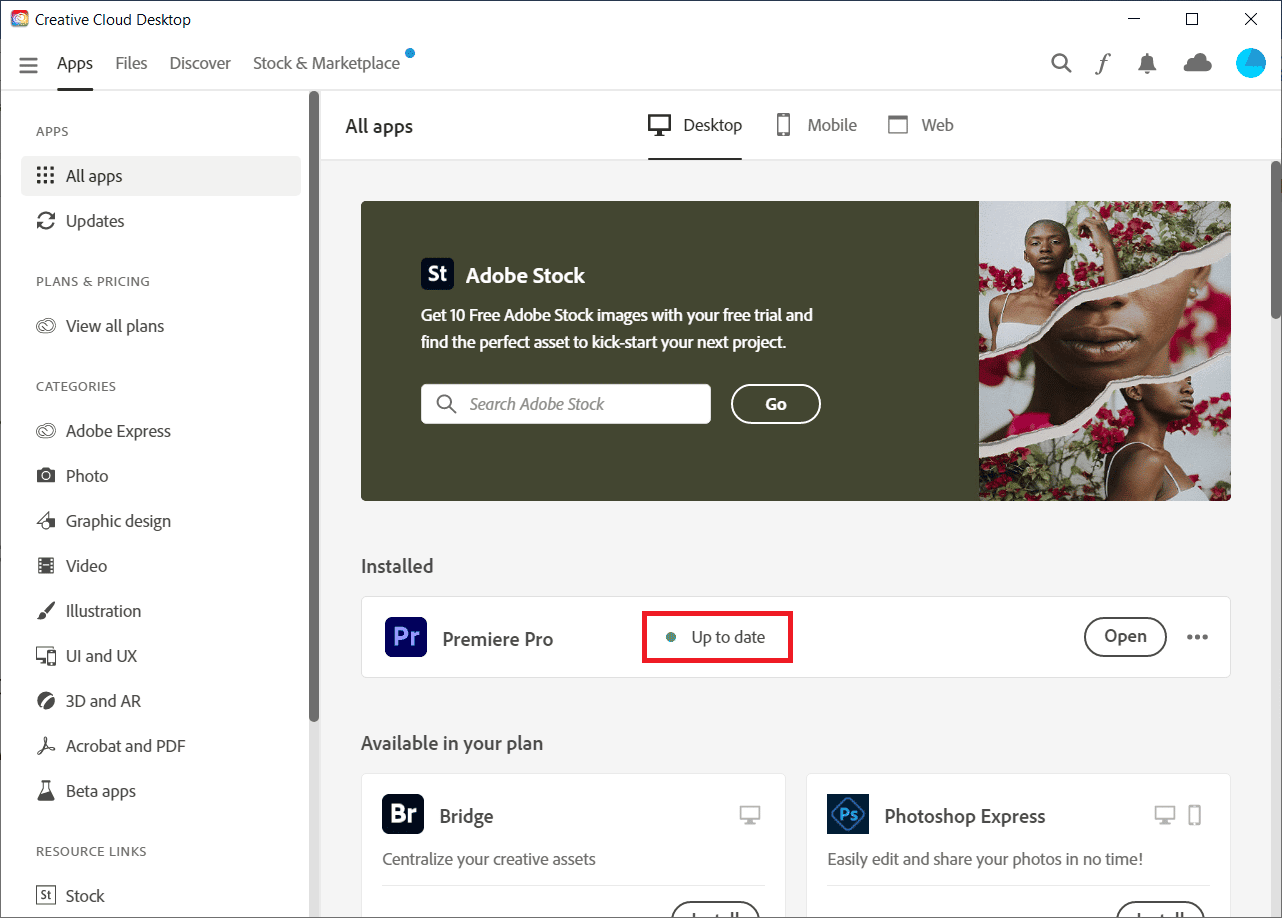Image resolution: width=1282 pixels, height=918 pixels.
Task: Open the Creative Cloud search icon
Action: (1061, 62)
